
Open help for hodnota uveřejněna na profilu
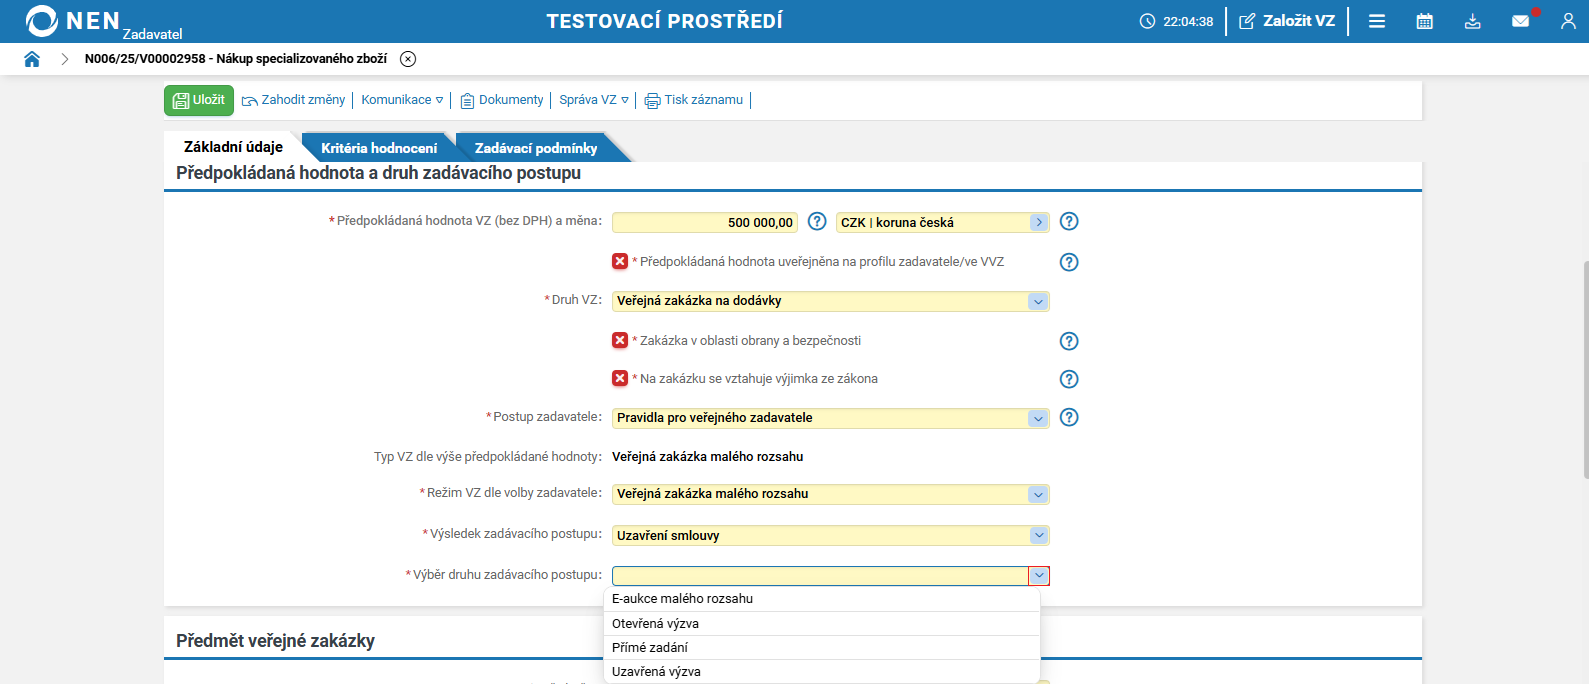(x=1069, y=262)
